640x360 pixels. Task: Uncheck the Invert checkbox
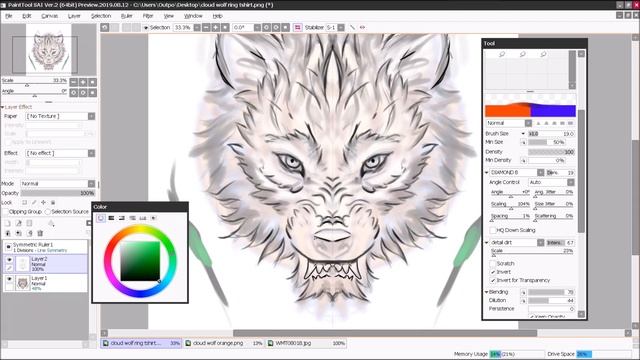[493, 272]
